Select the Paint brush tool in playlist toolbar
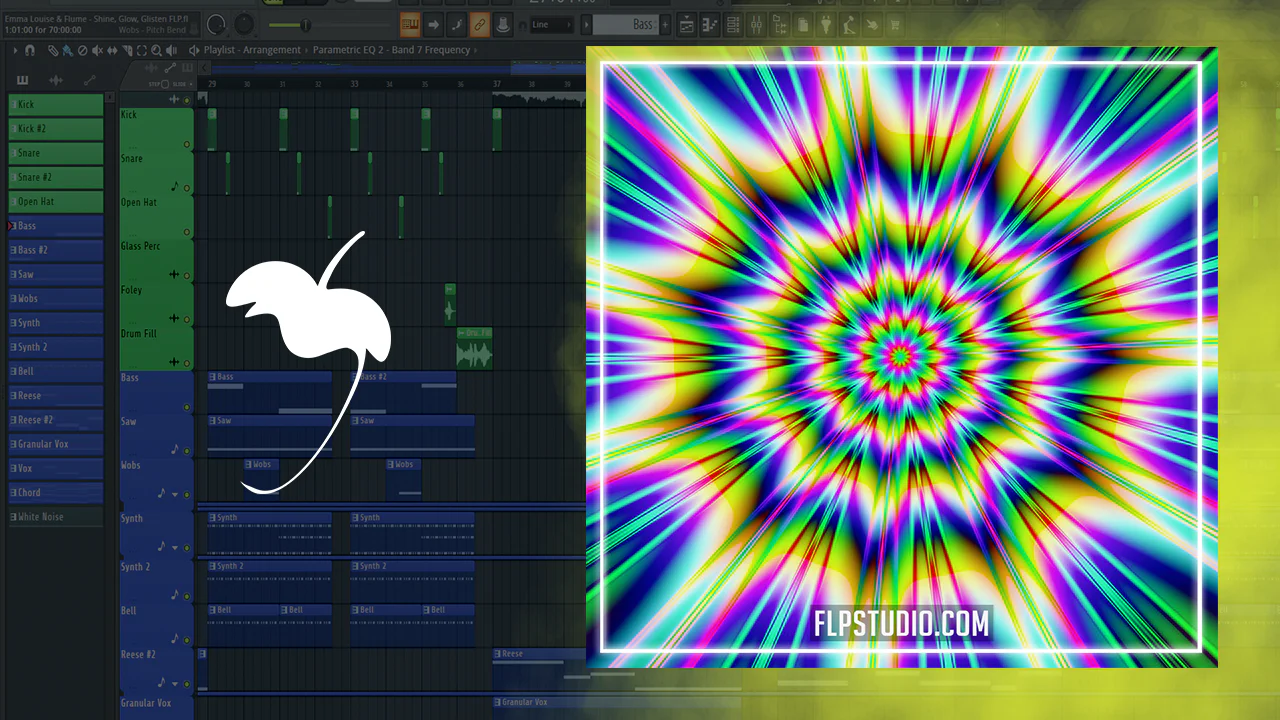Viewport: 1280px width, 720px height. [67, 50]
